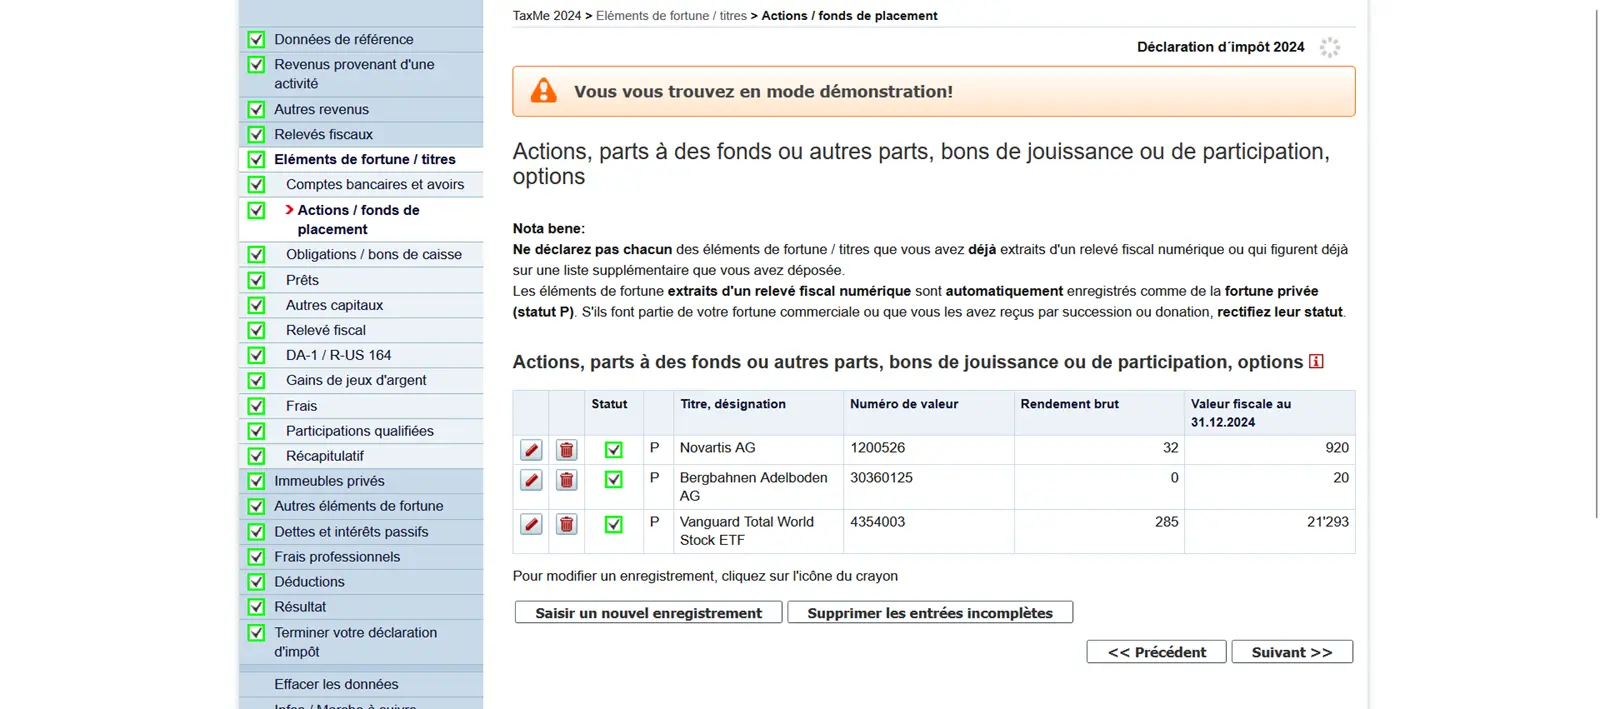Open the red info icon beside the options heading
The height and width of the screenshot is (709, 1600).
point(1316,361)
